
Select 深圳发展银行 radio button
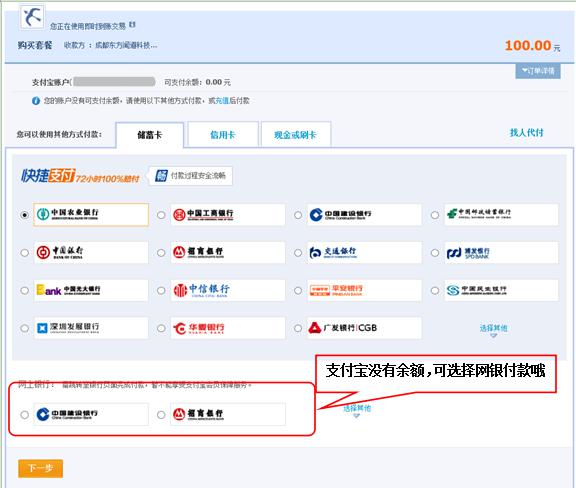24,328
